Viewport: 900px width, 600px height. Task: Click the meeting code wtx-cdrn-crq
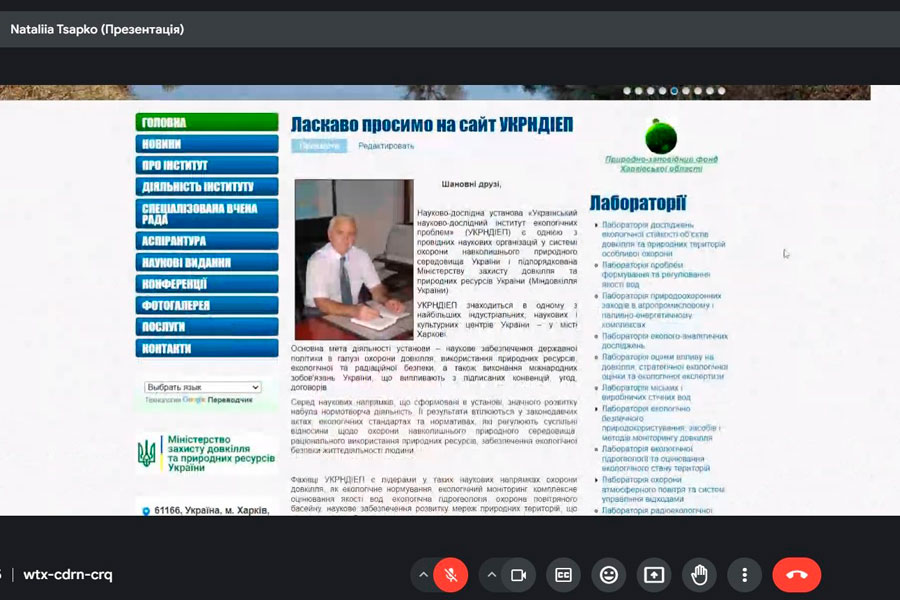point(68,574)
